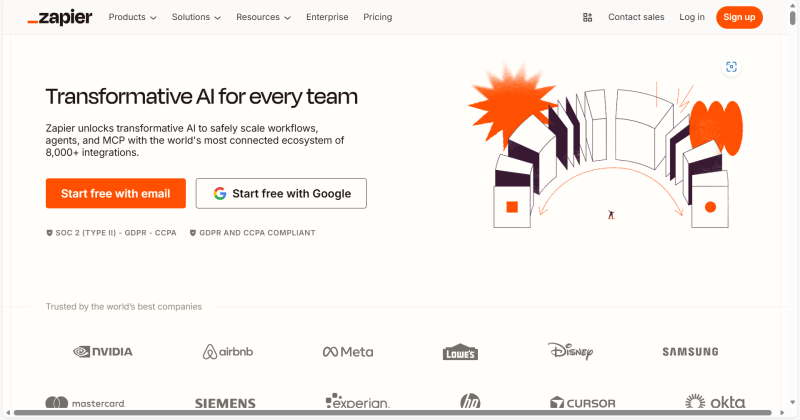Image resolution: width=800 pixels, height=420 pixels.
Task: Expand the Products dropdown menu
Action: pos(132,17)
